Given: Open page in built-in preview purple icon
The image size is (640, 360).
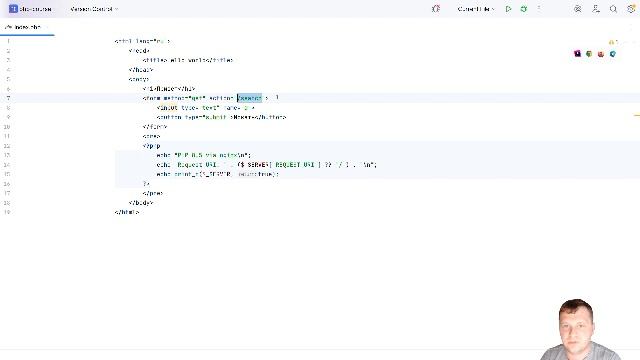Looking at the screenshot, I should click(x=577, y=53).
